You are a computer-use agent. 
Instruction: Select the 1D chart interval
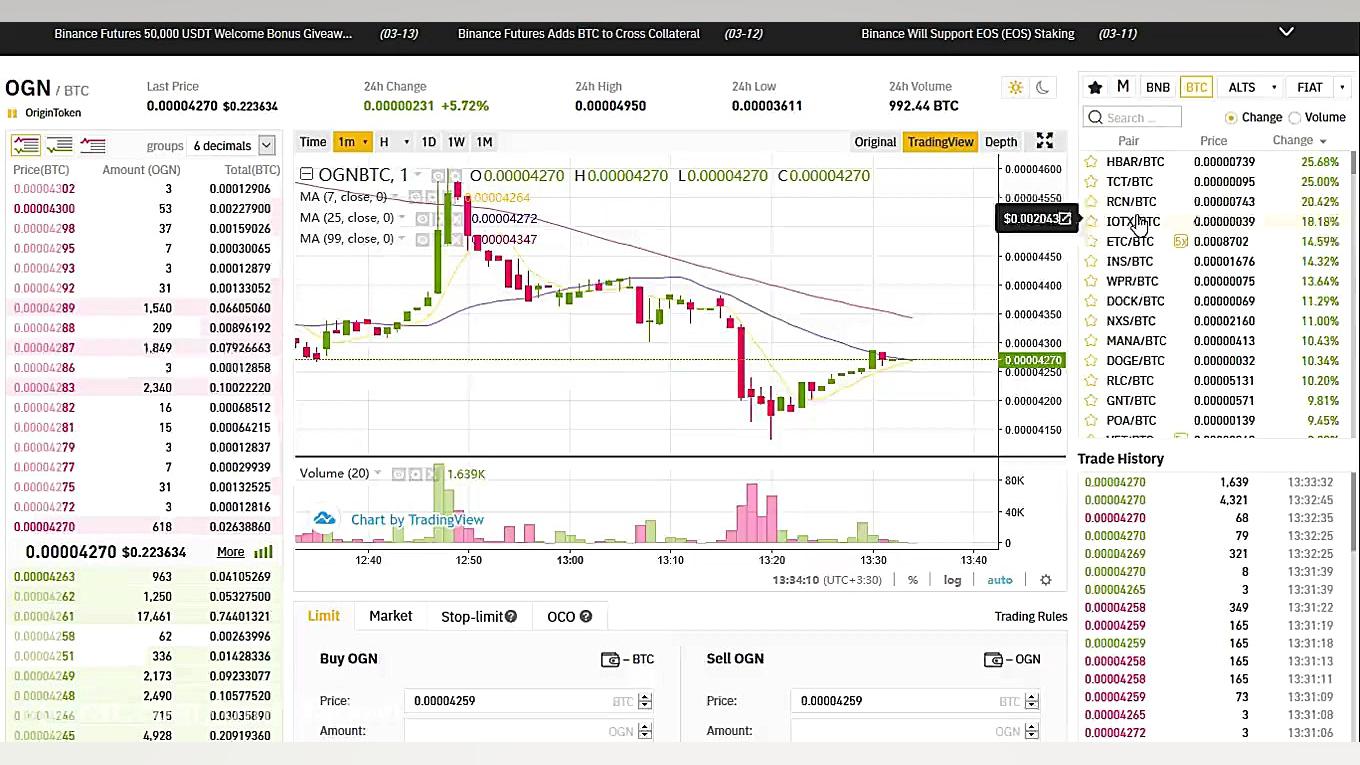point(428,142)
